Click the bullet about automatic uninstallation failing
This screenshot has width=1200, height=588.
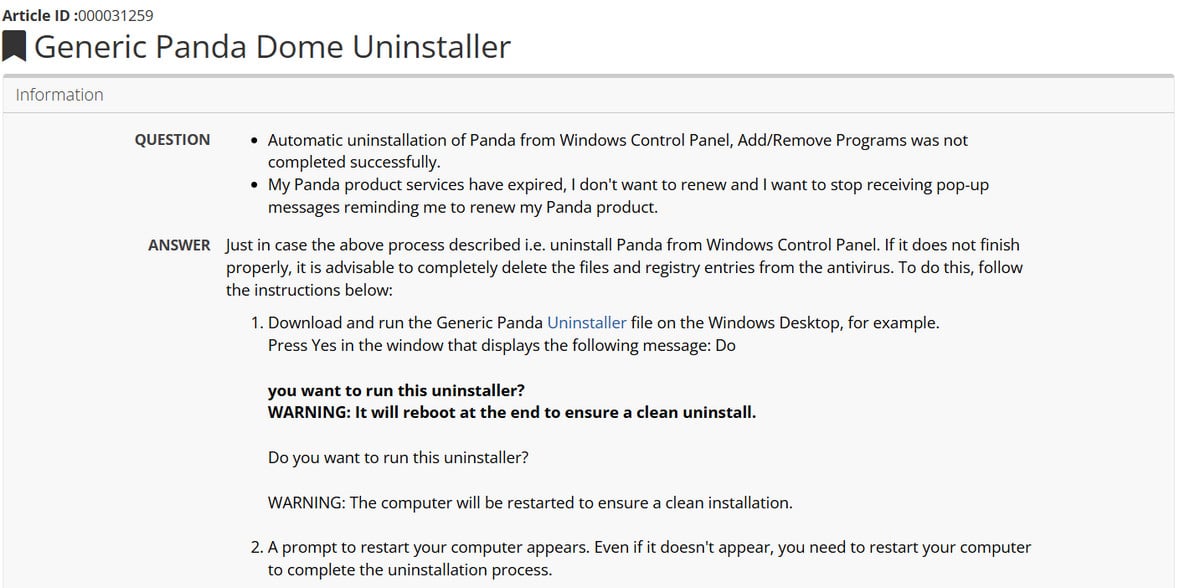pos(617,151)
